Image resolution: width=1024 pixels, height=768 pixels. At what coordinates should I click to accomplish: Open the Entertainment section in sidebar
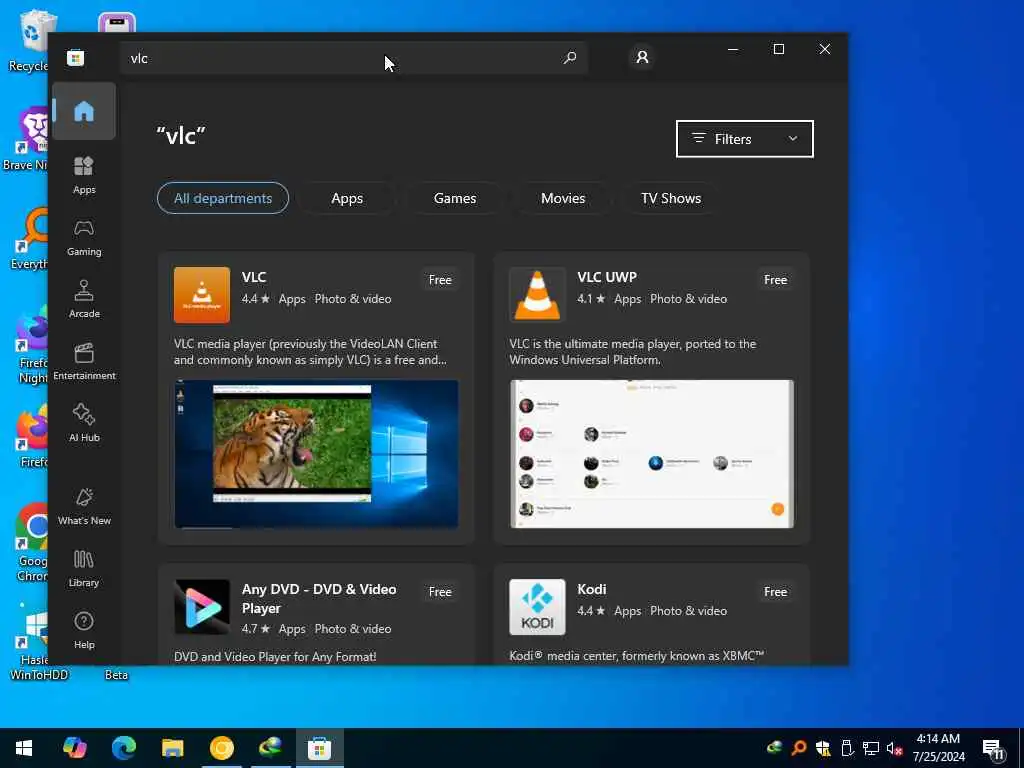pyautogui.click(x=84, y=361)
